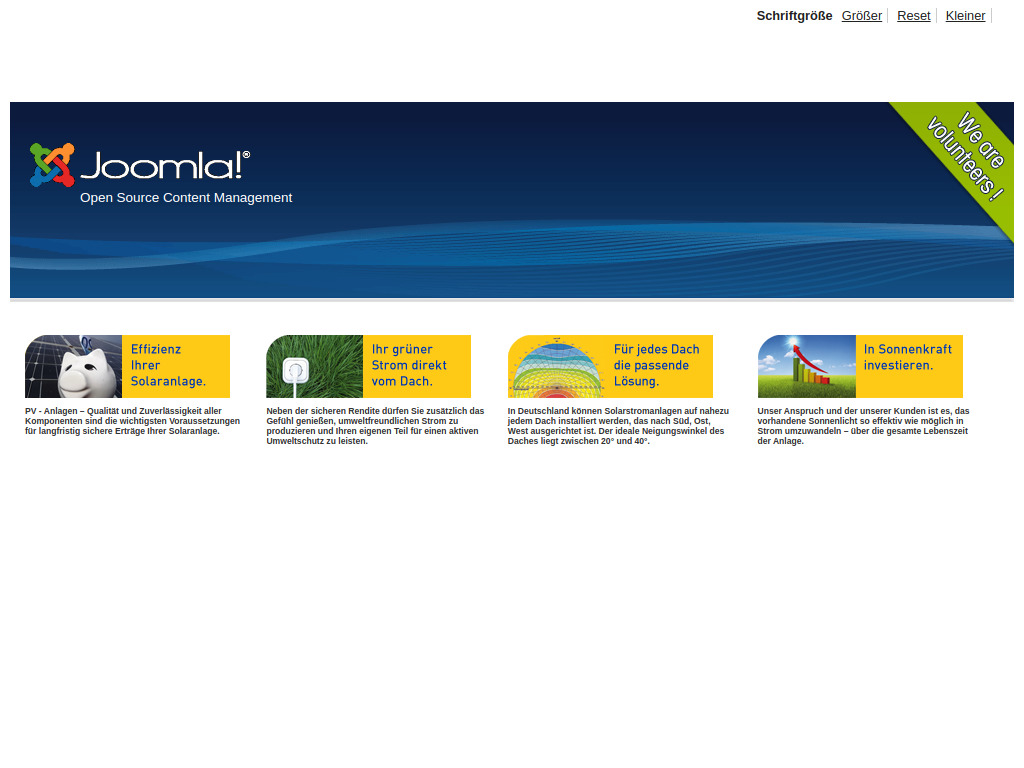This screenshot has width=1024, height=768.
Task: Open 'Effizienz Ihrer Solaranlage' yellow banner
Action: click(175, 366)
